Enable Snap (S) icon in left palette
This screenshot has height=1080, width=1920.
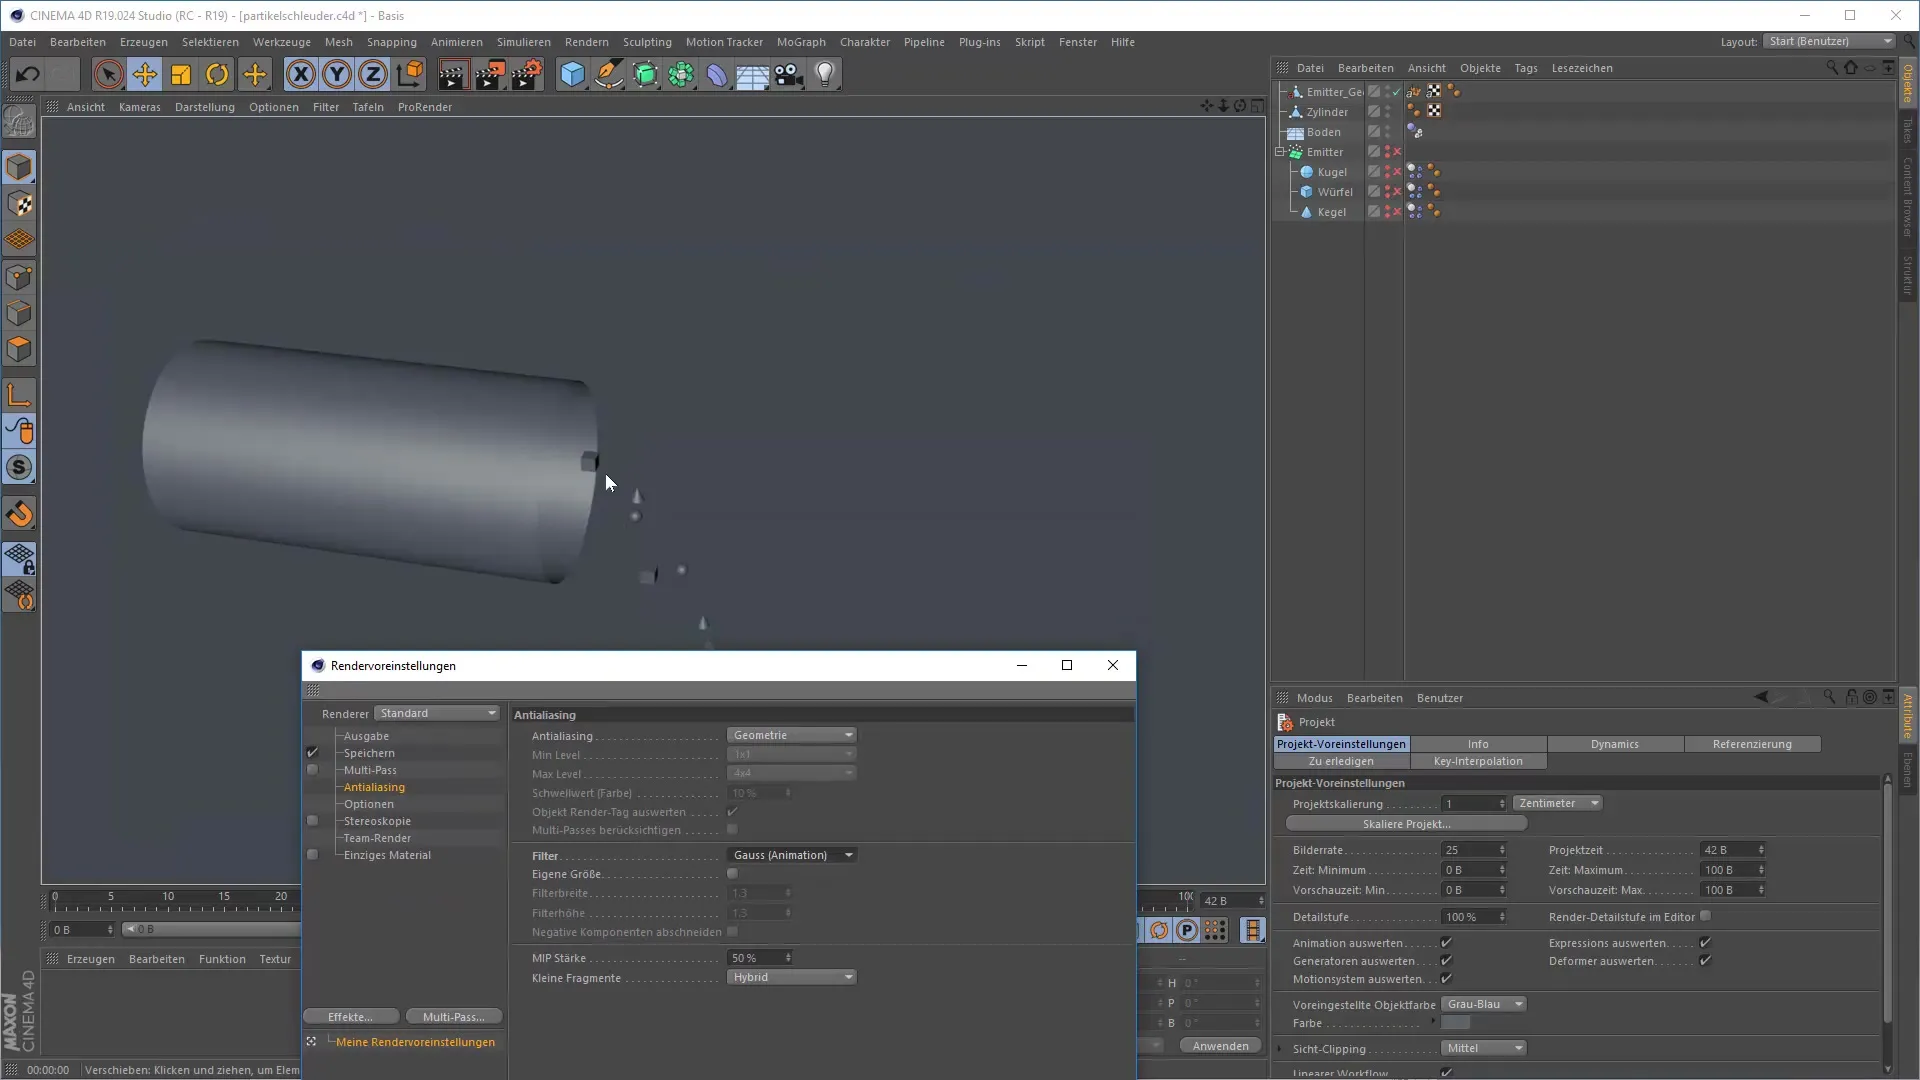coord(19,467)
